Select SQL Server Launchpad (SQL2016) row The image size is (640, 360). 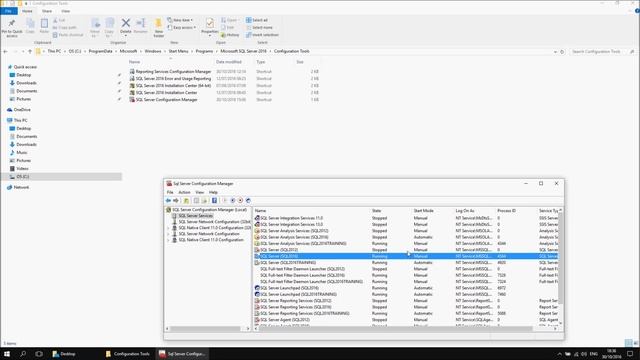(406, 288)
